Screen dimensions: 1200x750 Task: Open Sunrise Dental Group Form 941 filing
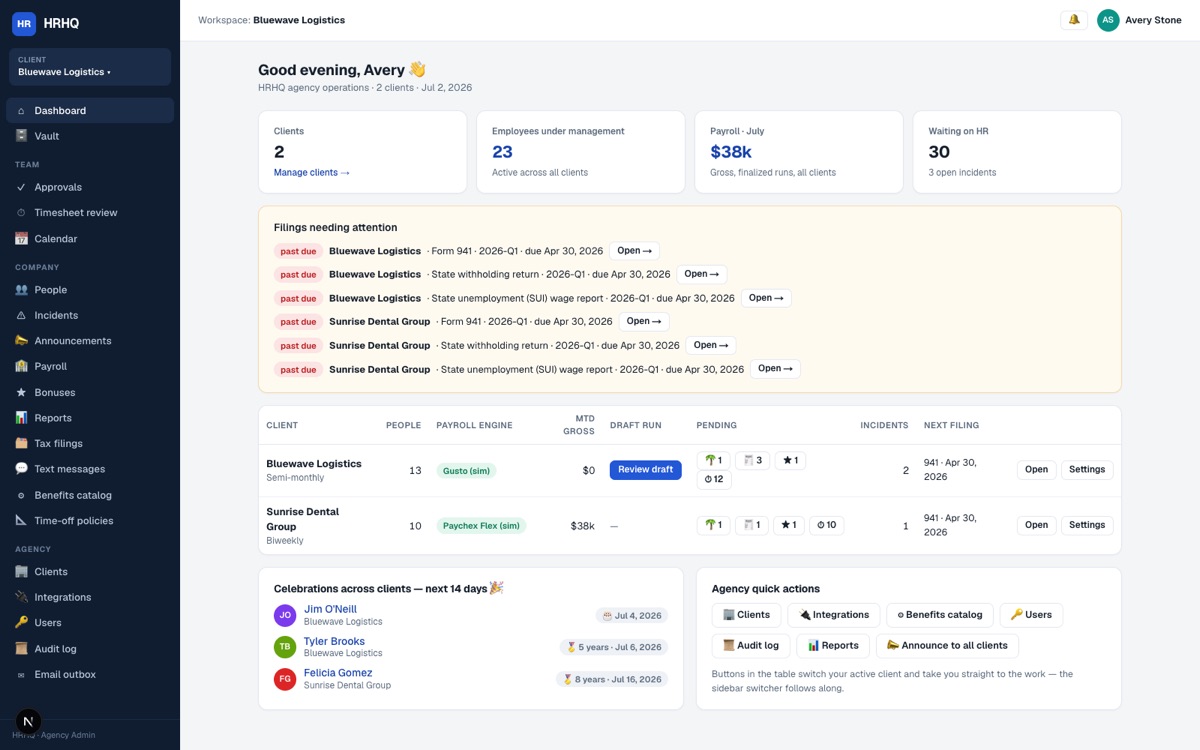(644, 322)
